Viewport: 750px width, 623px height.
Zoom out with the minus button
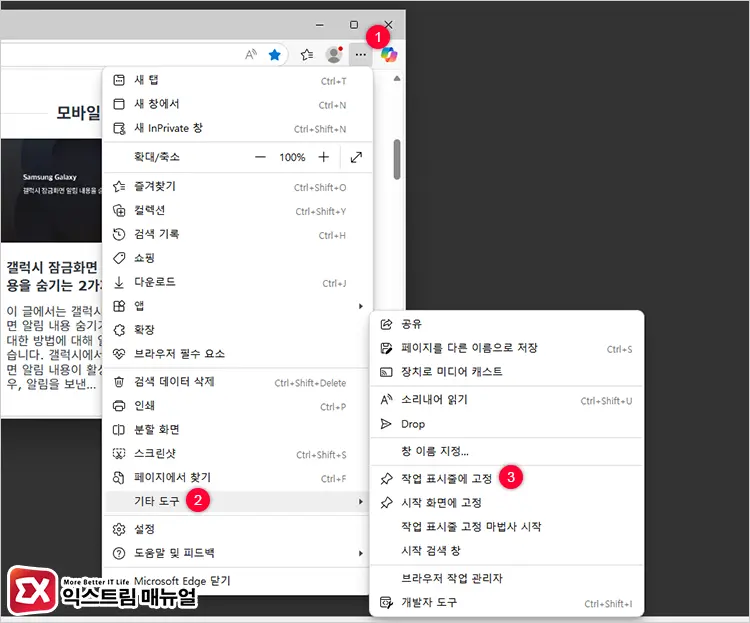click(x=260, y=157)
